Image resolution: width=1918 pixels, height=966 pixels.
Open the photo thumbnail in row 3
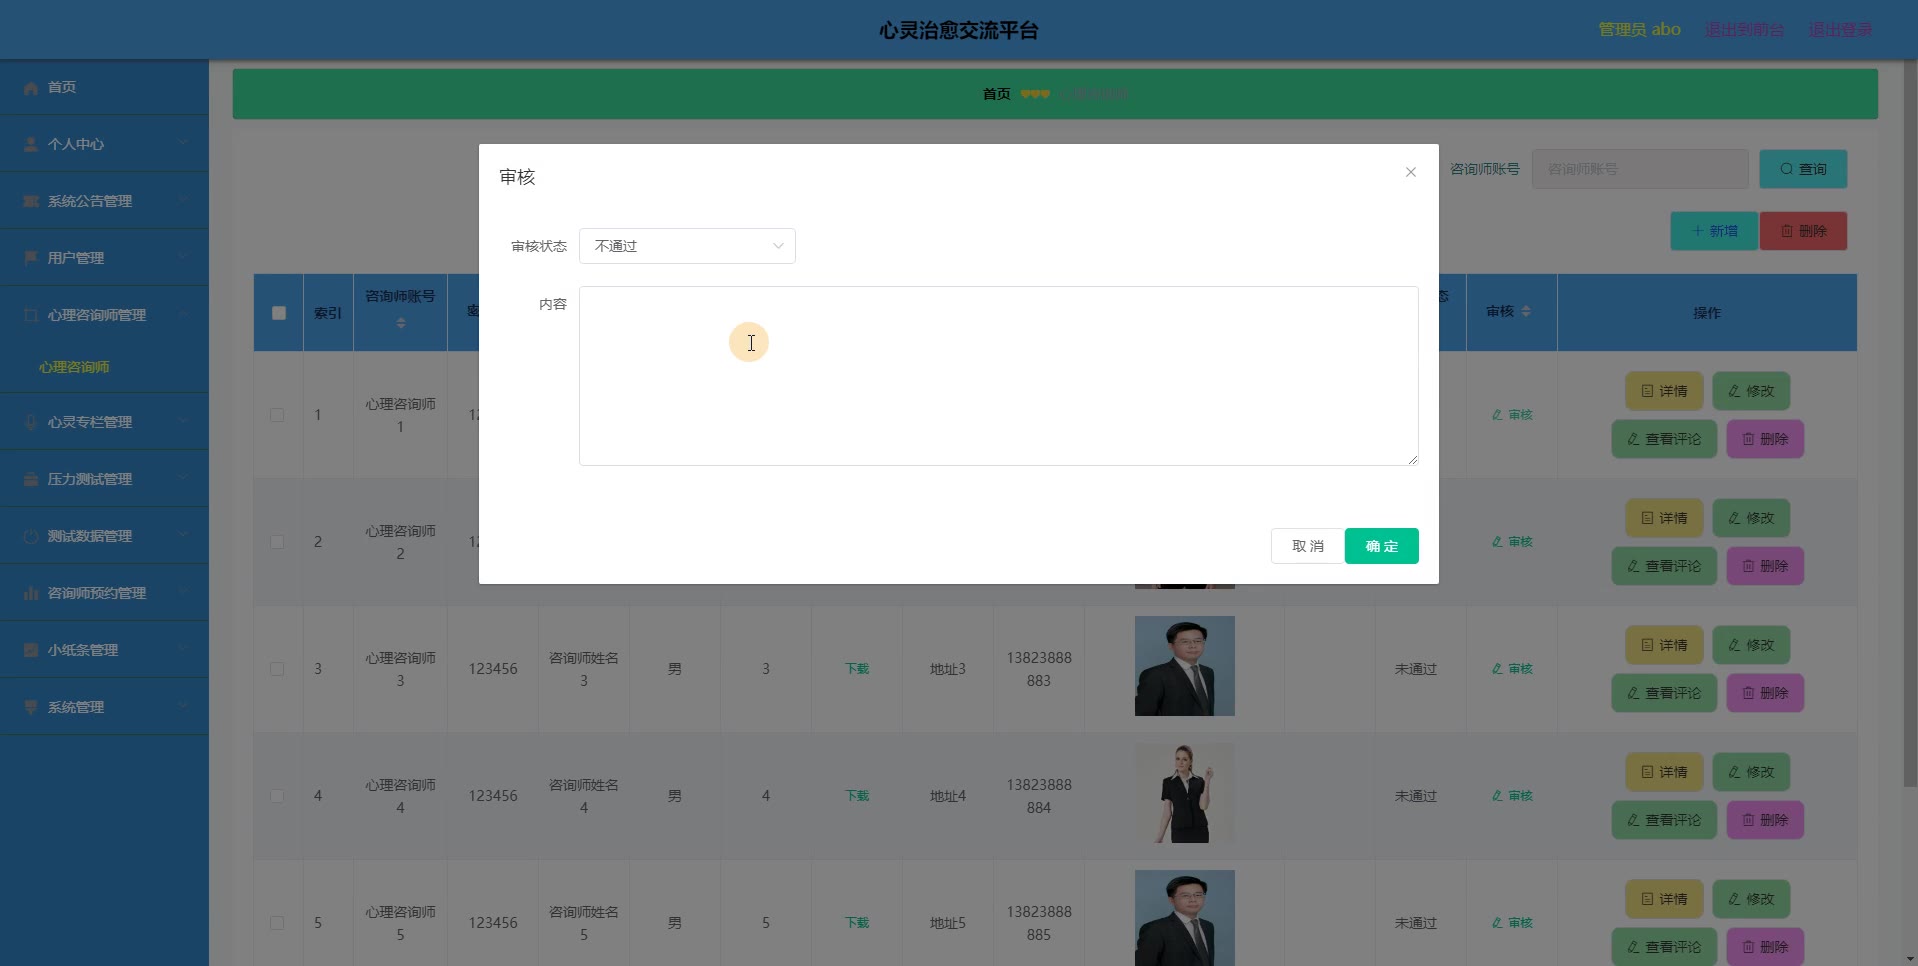[1184, 666]
